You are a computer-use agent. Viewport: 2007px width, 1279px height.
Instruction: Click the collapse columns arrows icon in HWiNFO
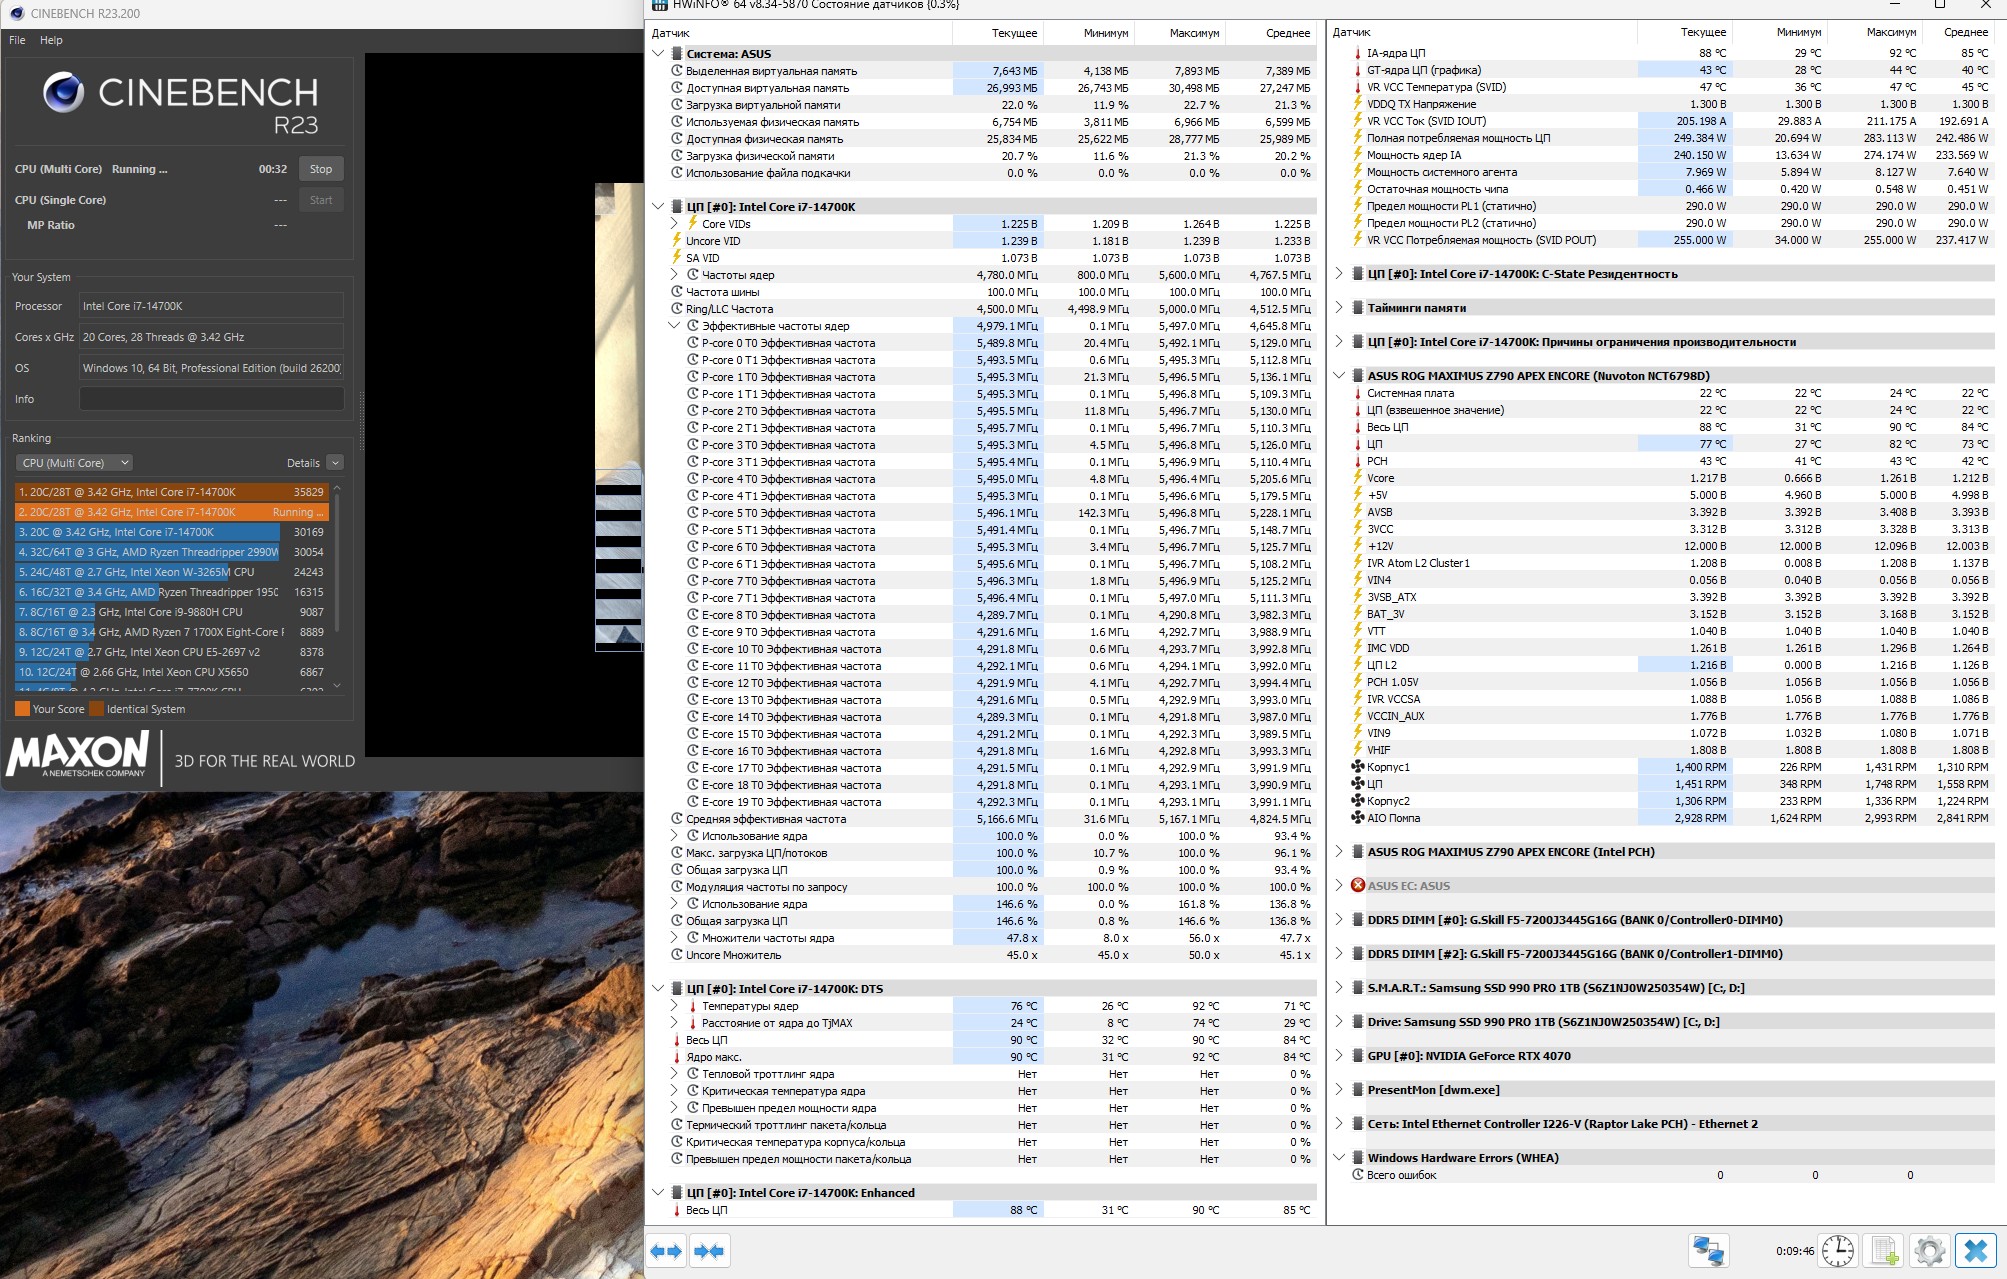pyautogui.click(x=709, y=1250)
